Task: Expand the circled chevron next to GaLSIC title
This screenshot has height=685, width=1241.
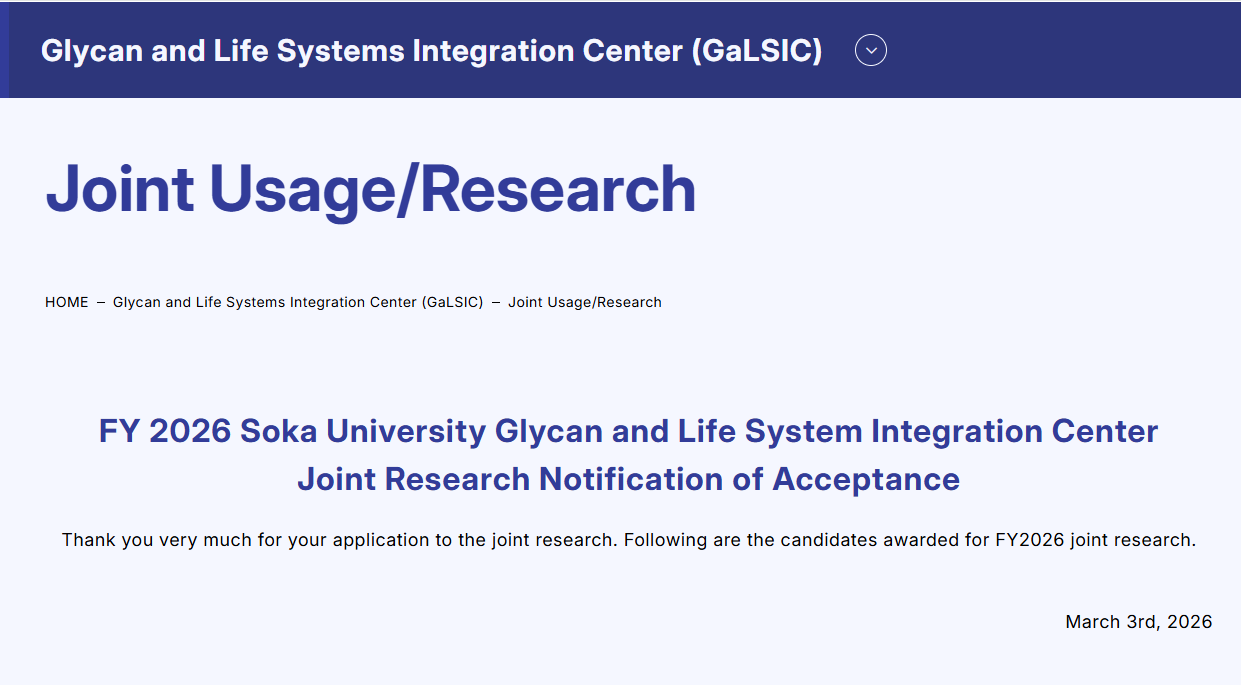Action: click(x=871, y=50)
